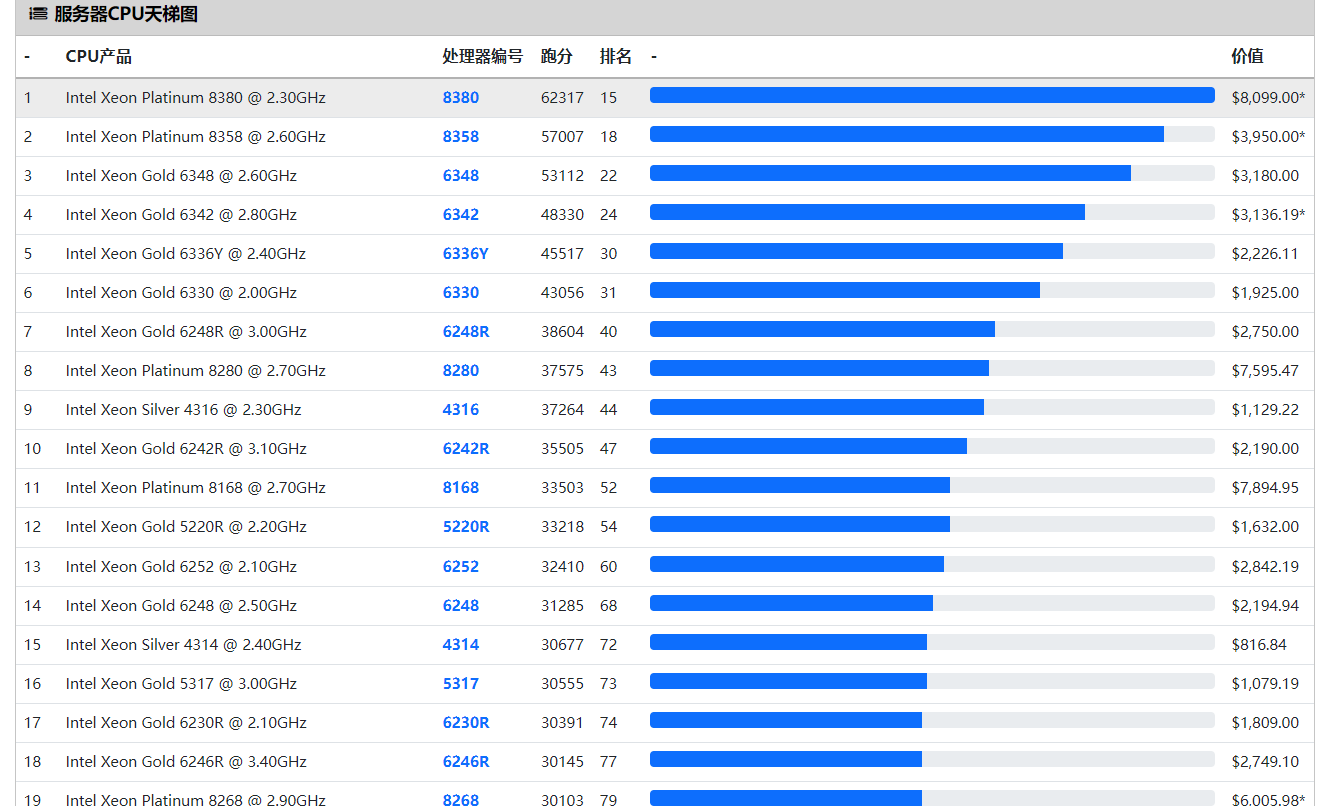Click the 62317 benchmark score
The height and width of the screenshot is (806, 1331).
click(562, 98)
